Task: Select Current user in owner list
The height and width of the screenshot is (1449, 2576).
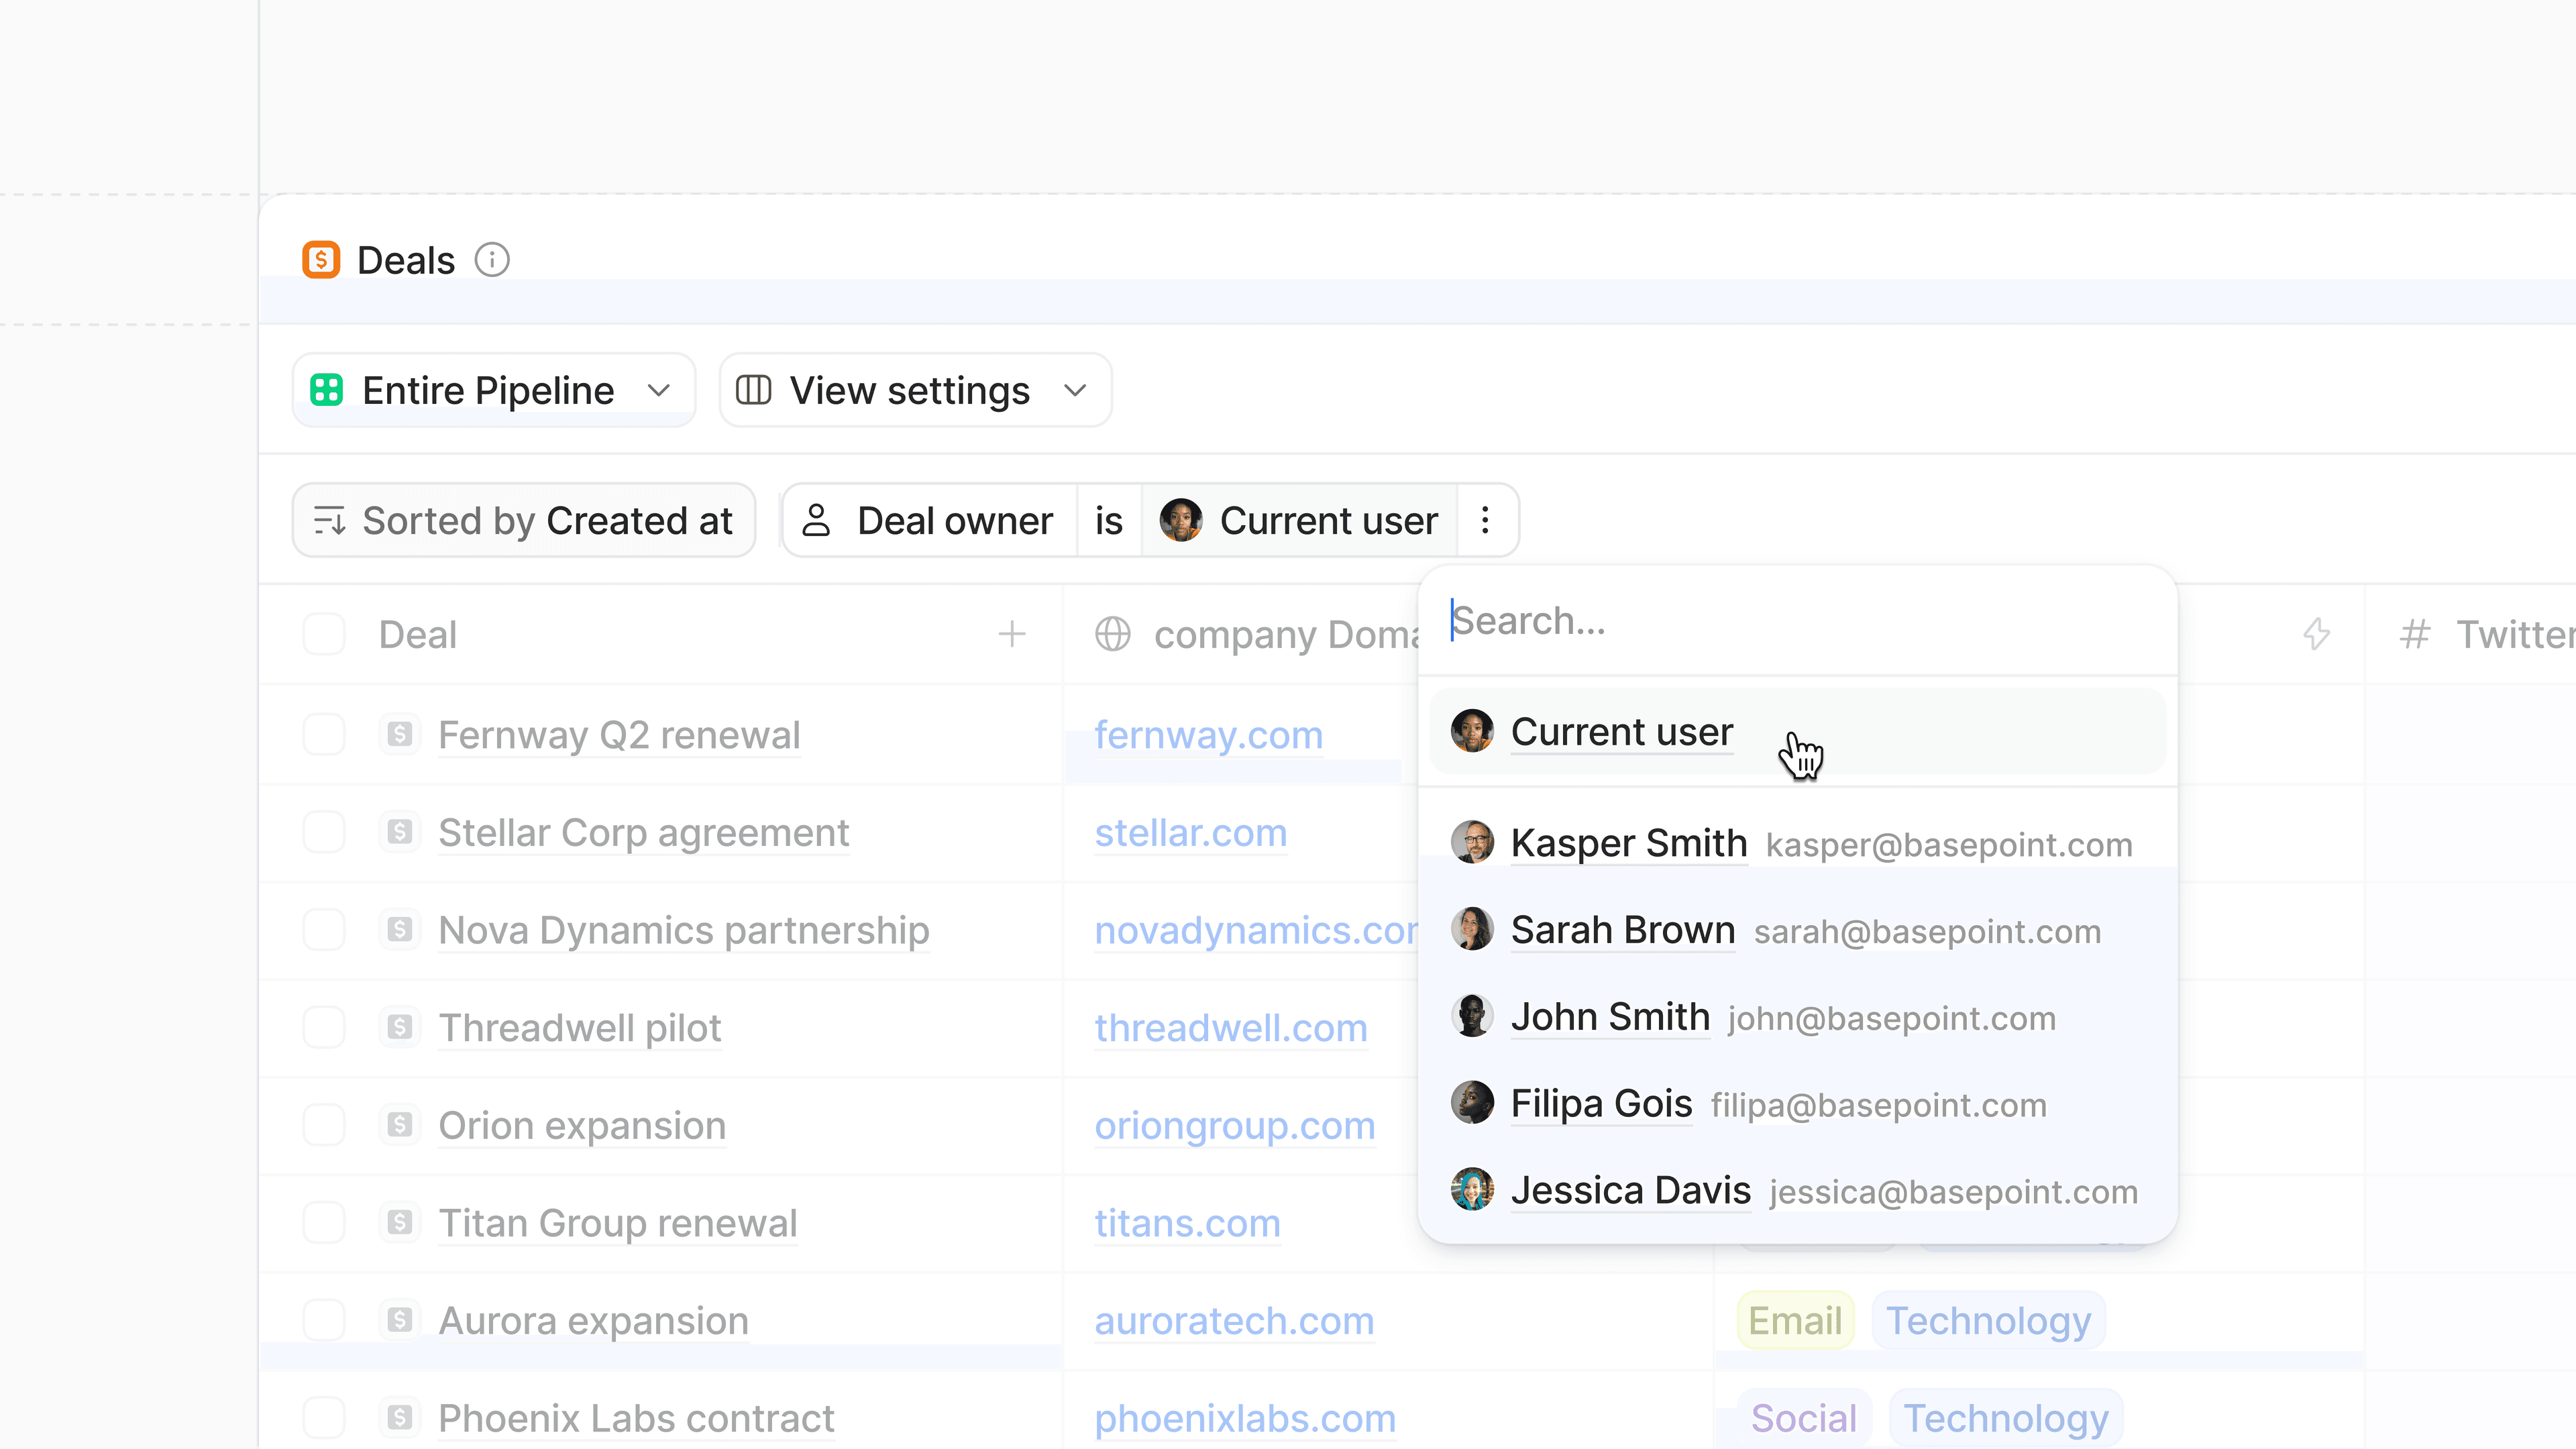Action: point(1621,732)
